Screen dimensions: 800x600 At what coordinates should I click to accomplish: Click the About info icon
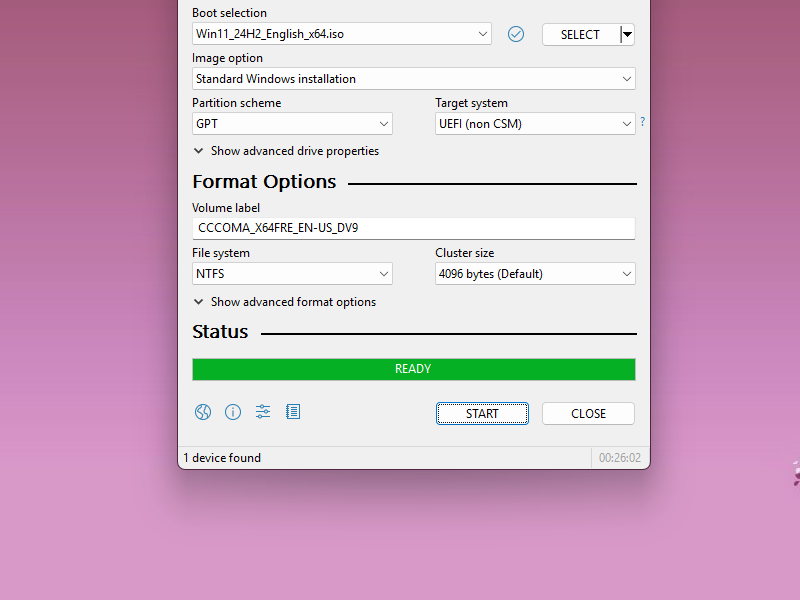233,412
